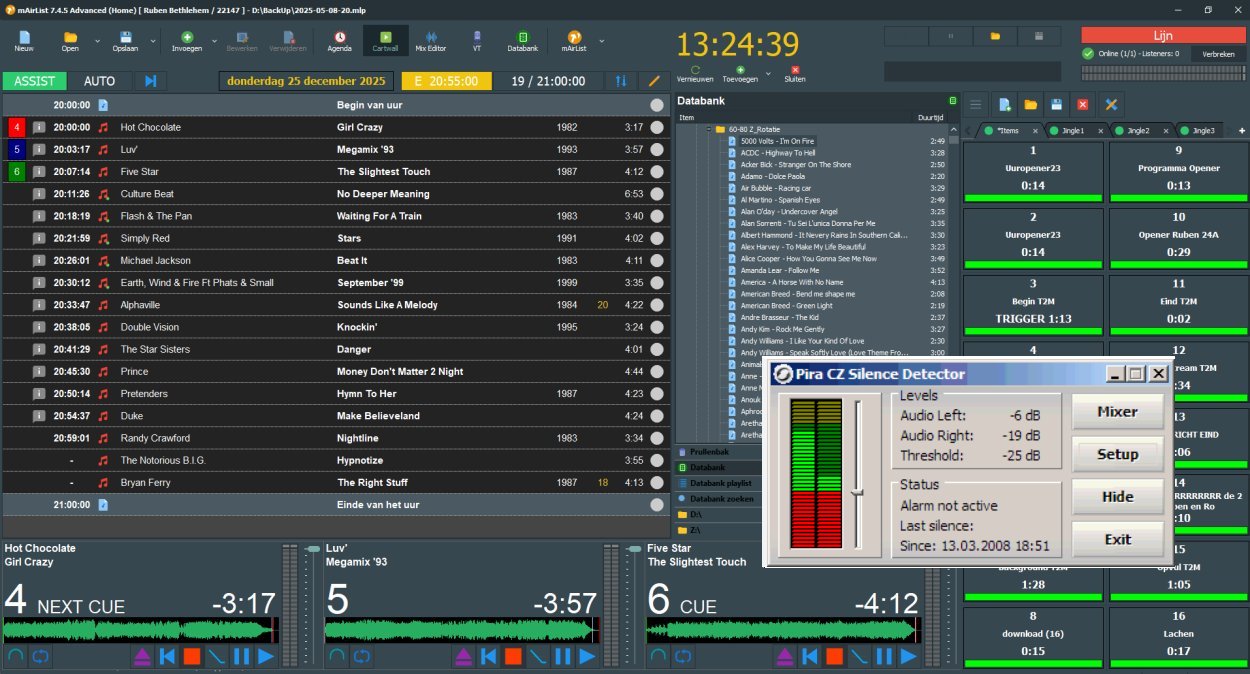
Task: Expand the mAirList dropdown arrow
Action: 603,40
